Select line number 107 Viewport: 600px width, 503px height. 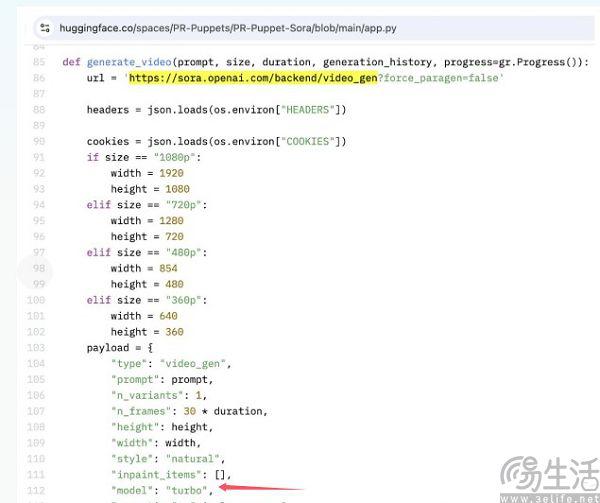[x=36, y=411]
